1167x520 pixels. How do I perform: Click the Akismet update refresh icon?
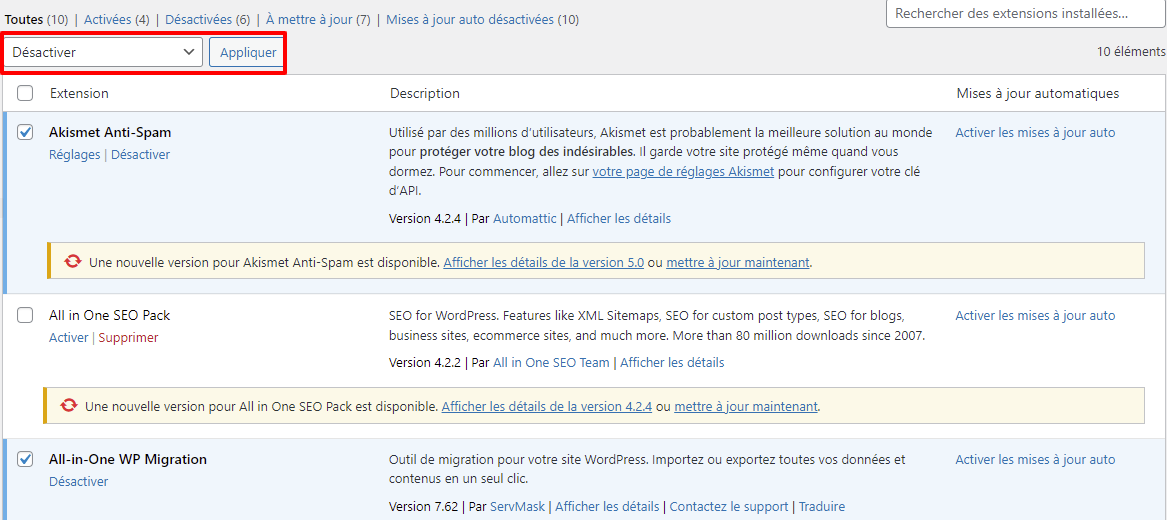72,262
